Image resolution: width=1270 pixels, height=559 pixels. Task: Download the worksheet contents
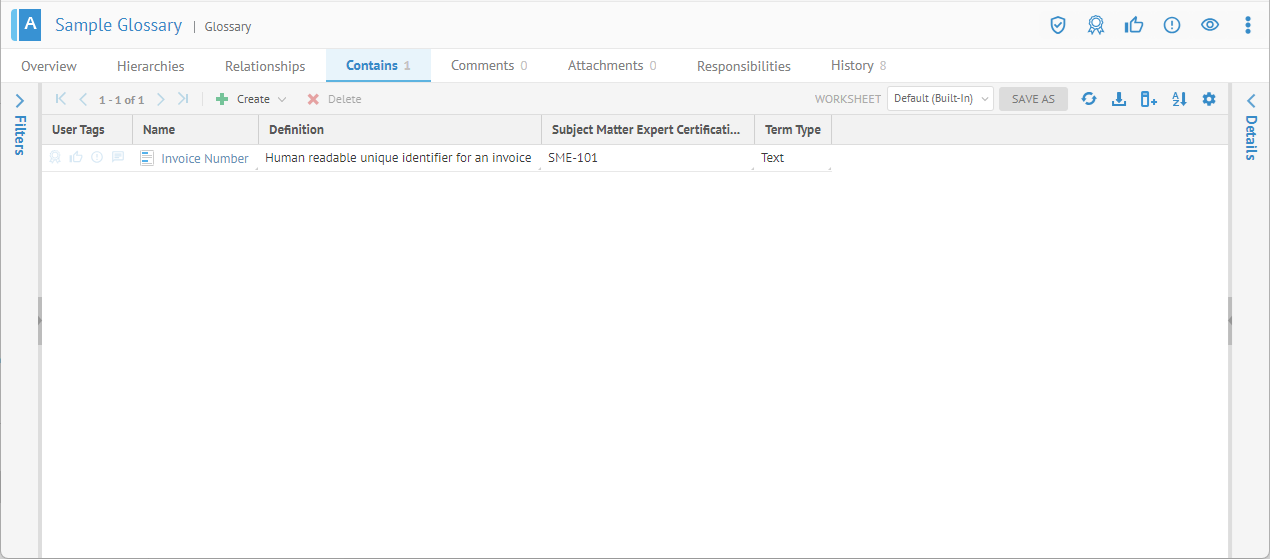(x=1119, y=99)
